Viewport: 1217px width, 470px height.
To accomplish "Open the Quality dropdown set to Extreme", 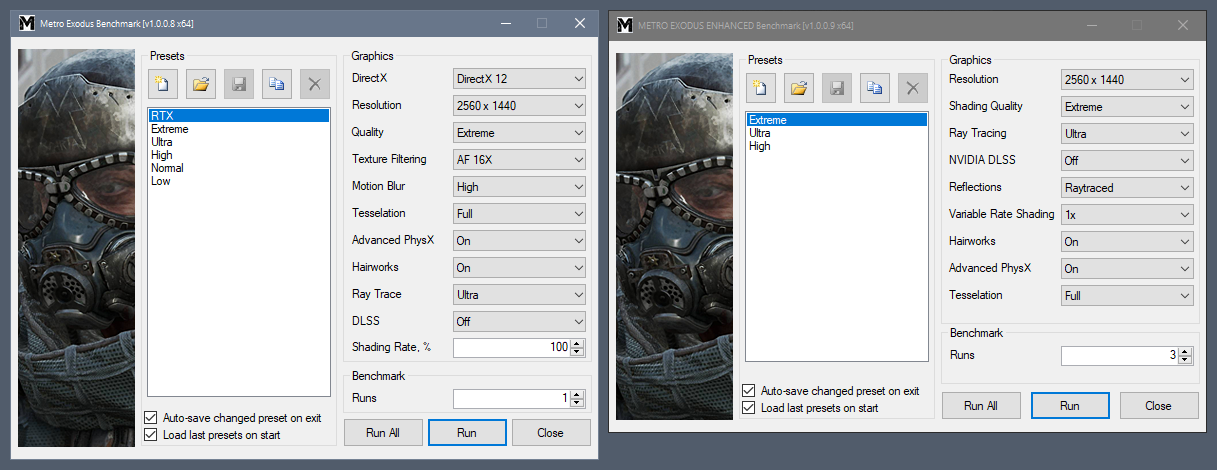I will (519, 132).
